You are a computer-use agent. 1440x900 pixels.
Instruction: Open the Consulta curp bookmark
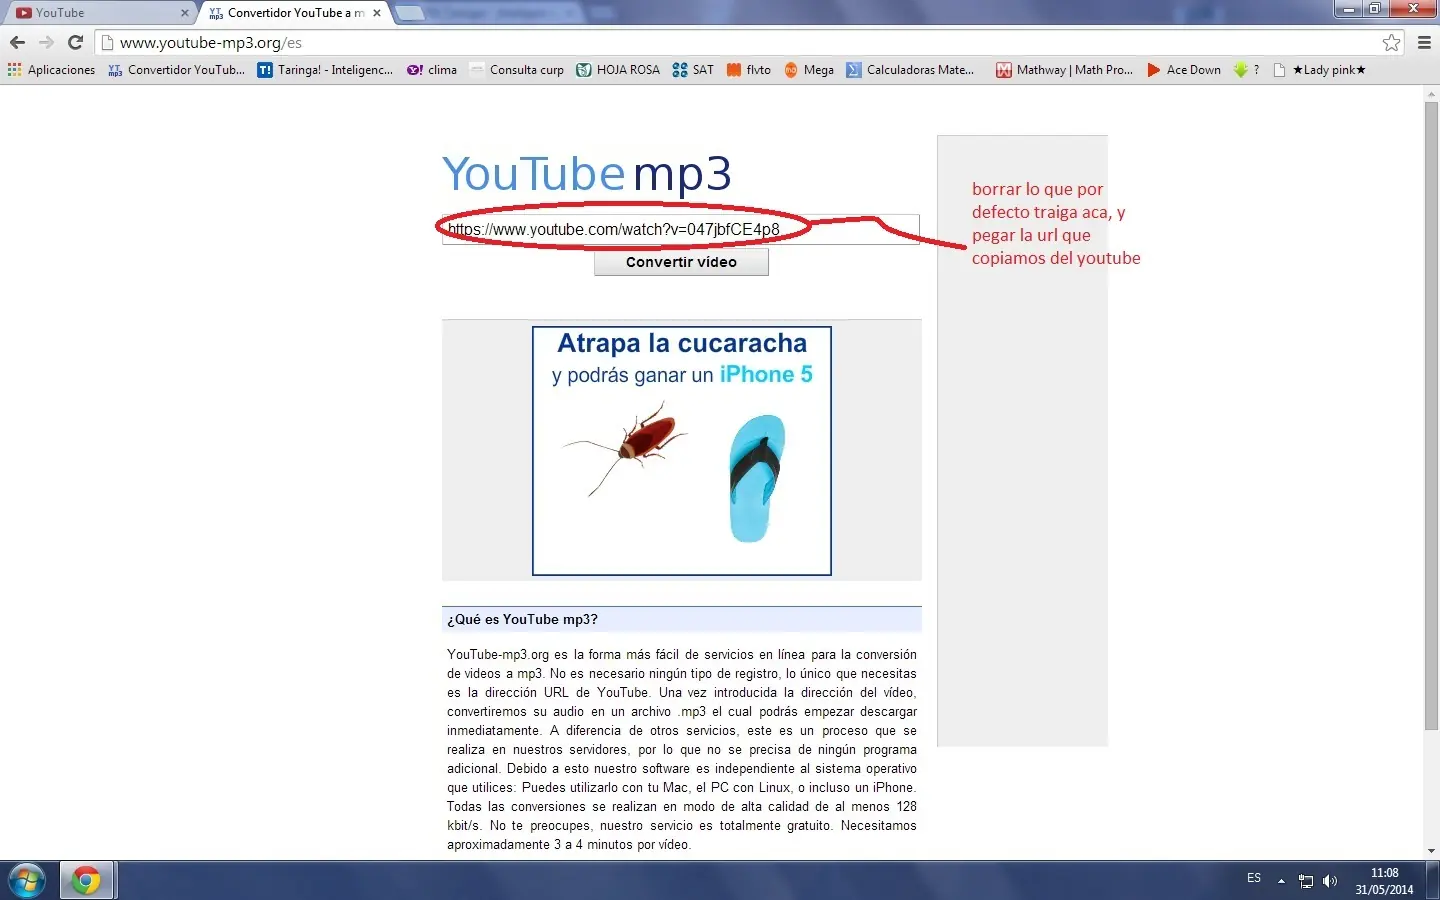(x=517, y=70)
